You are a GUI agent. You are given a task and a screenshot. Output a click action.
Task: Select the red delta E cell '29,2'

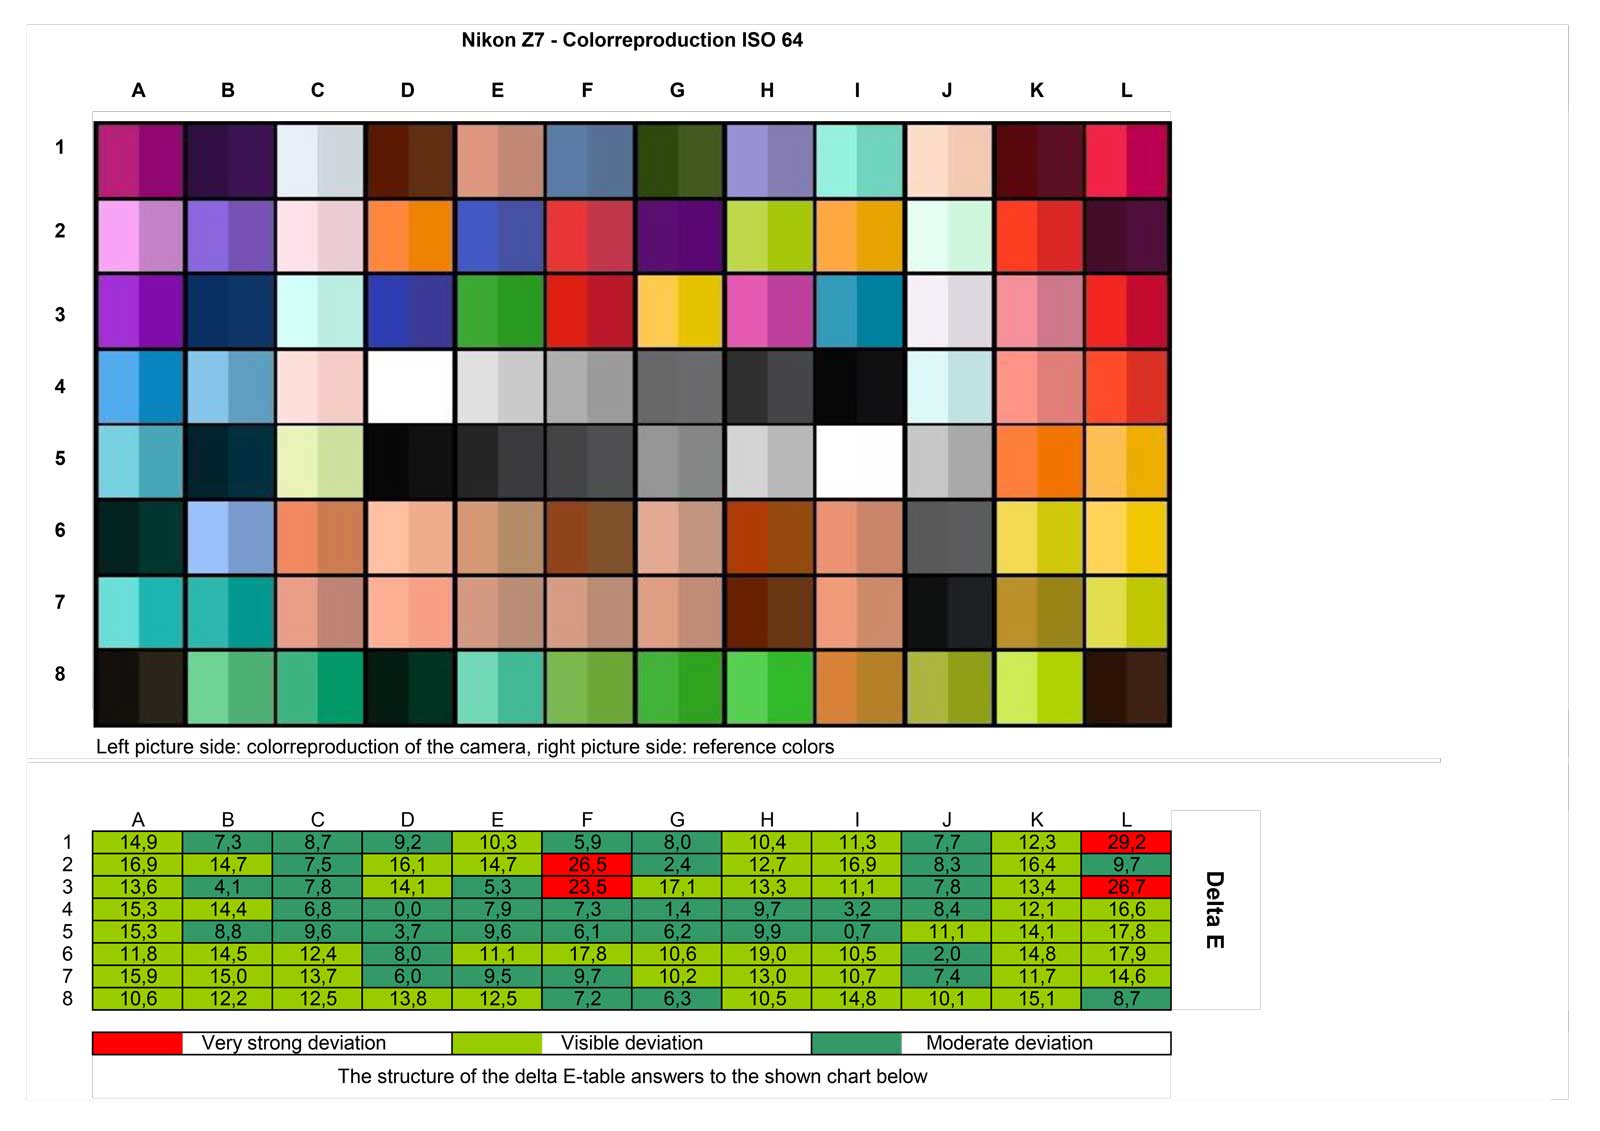click(1127, 842)
